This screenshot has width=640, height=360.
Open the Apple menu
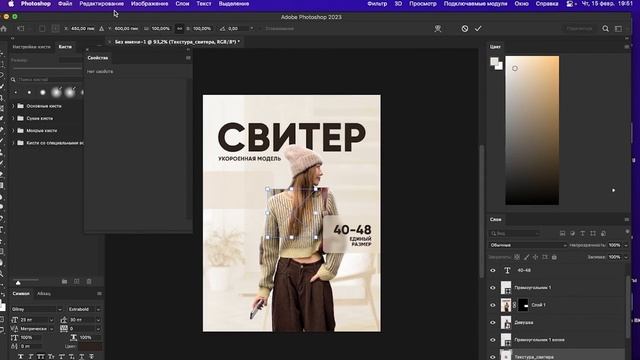click(11, 4)
